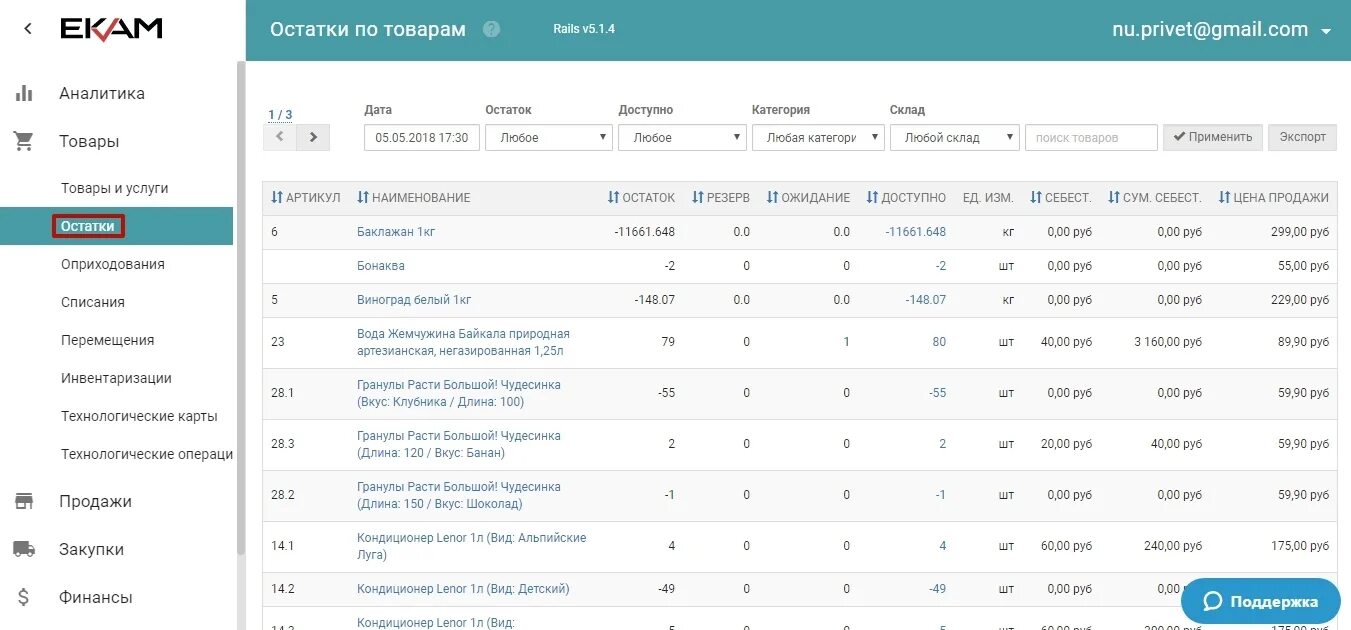The height and width of the screenshot is (630, 1351).
Task: Collapse the sidebar with the left chevron
Action: (27, 28)
